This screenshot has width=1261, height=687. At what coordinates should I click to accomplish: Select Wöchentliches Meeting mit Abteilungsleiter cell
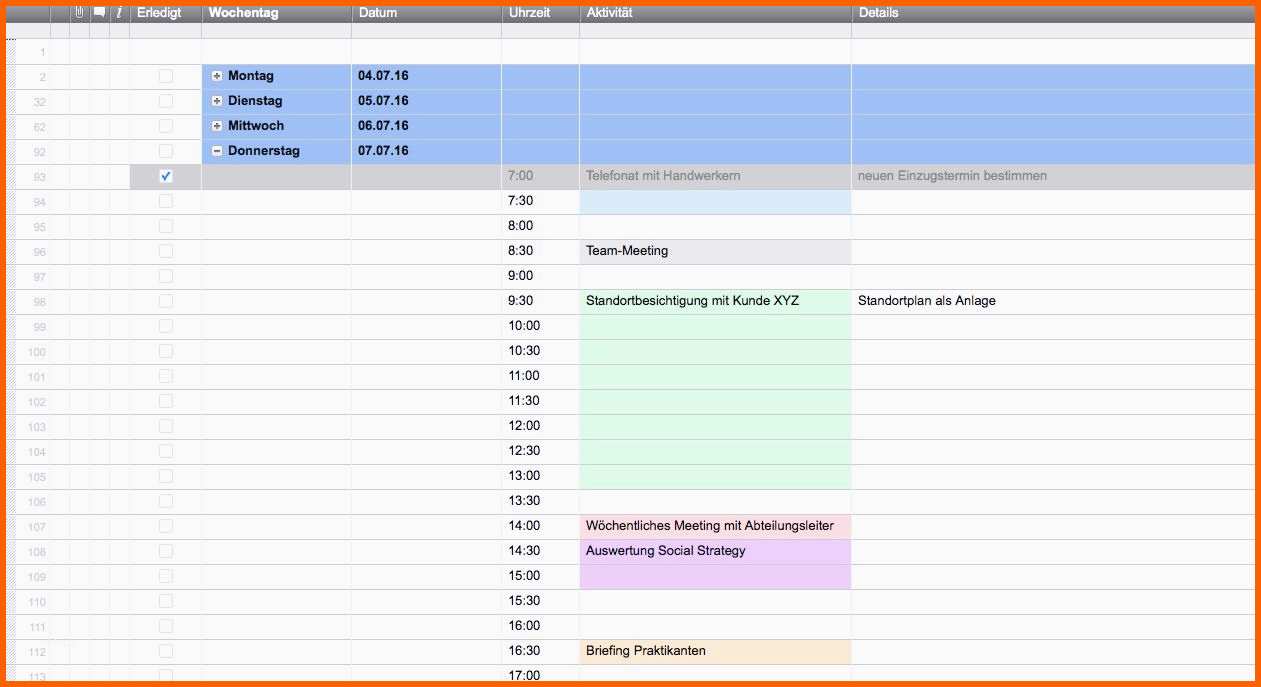click(716, 526)
